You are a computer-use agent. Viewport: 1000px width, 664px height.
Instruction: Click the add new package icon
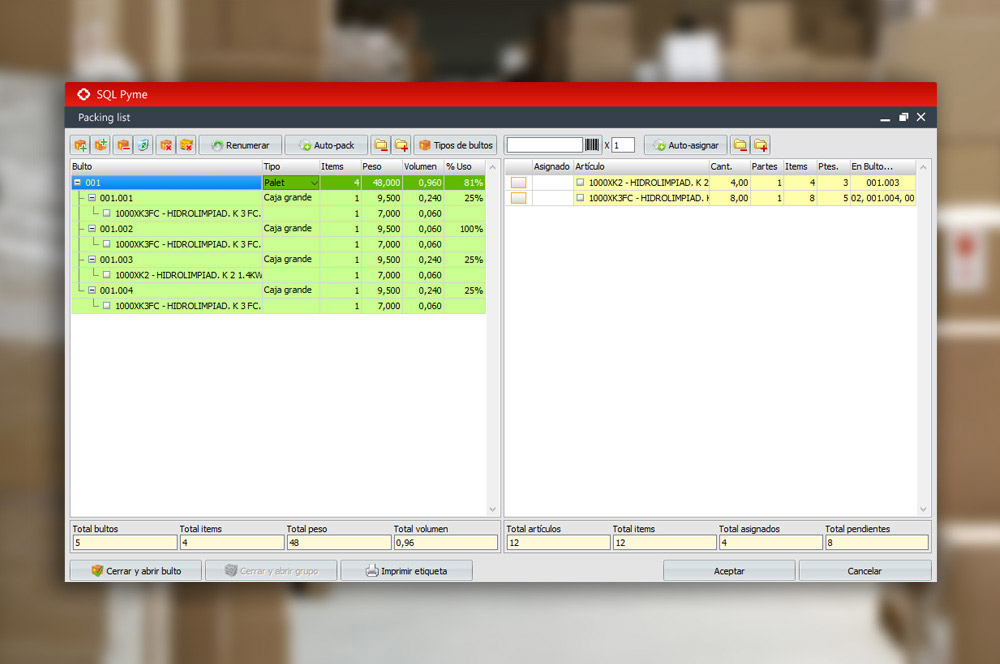(x=80, y=145)
